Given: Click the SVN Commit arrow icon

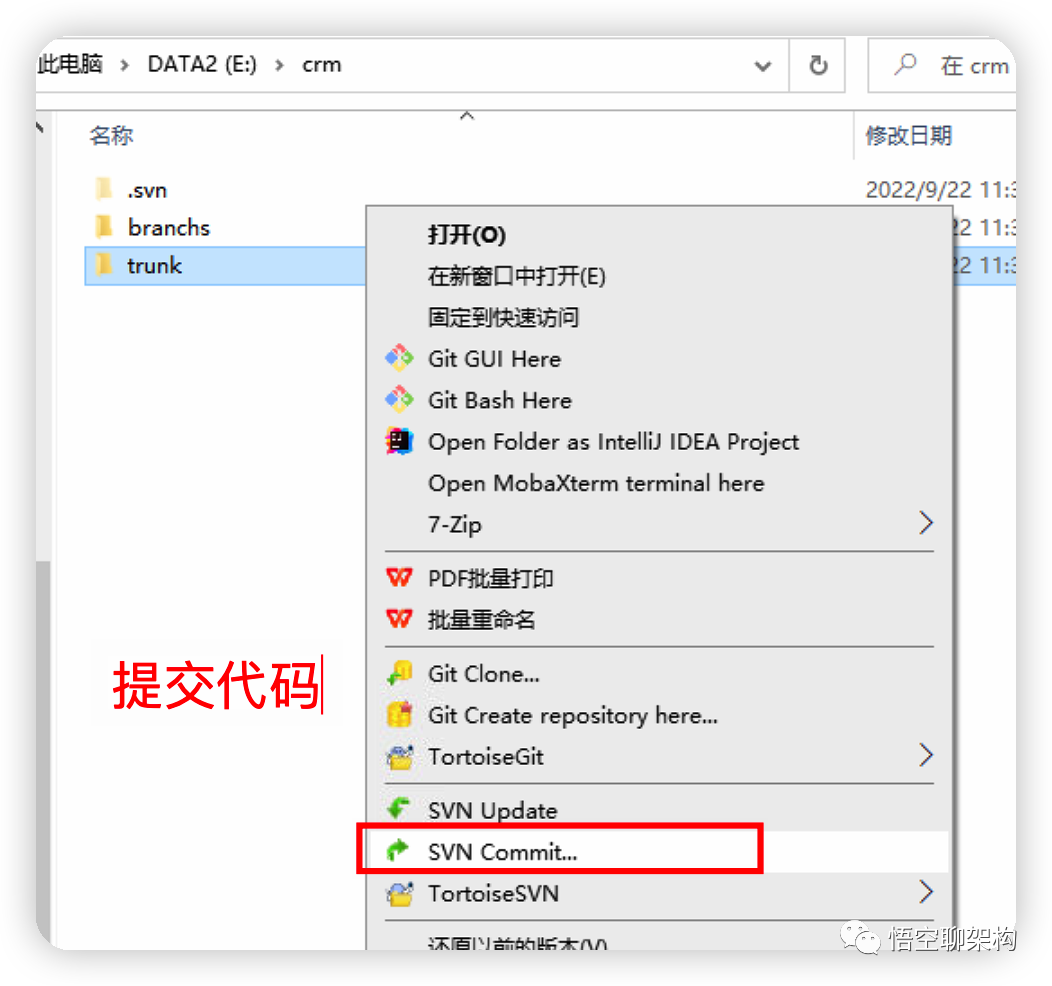Looking at the screenshot, I should pyautogui.click(x=398, y=851).
